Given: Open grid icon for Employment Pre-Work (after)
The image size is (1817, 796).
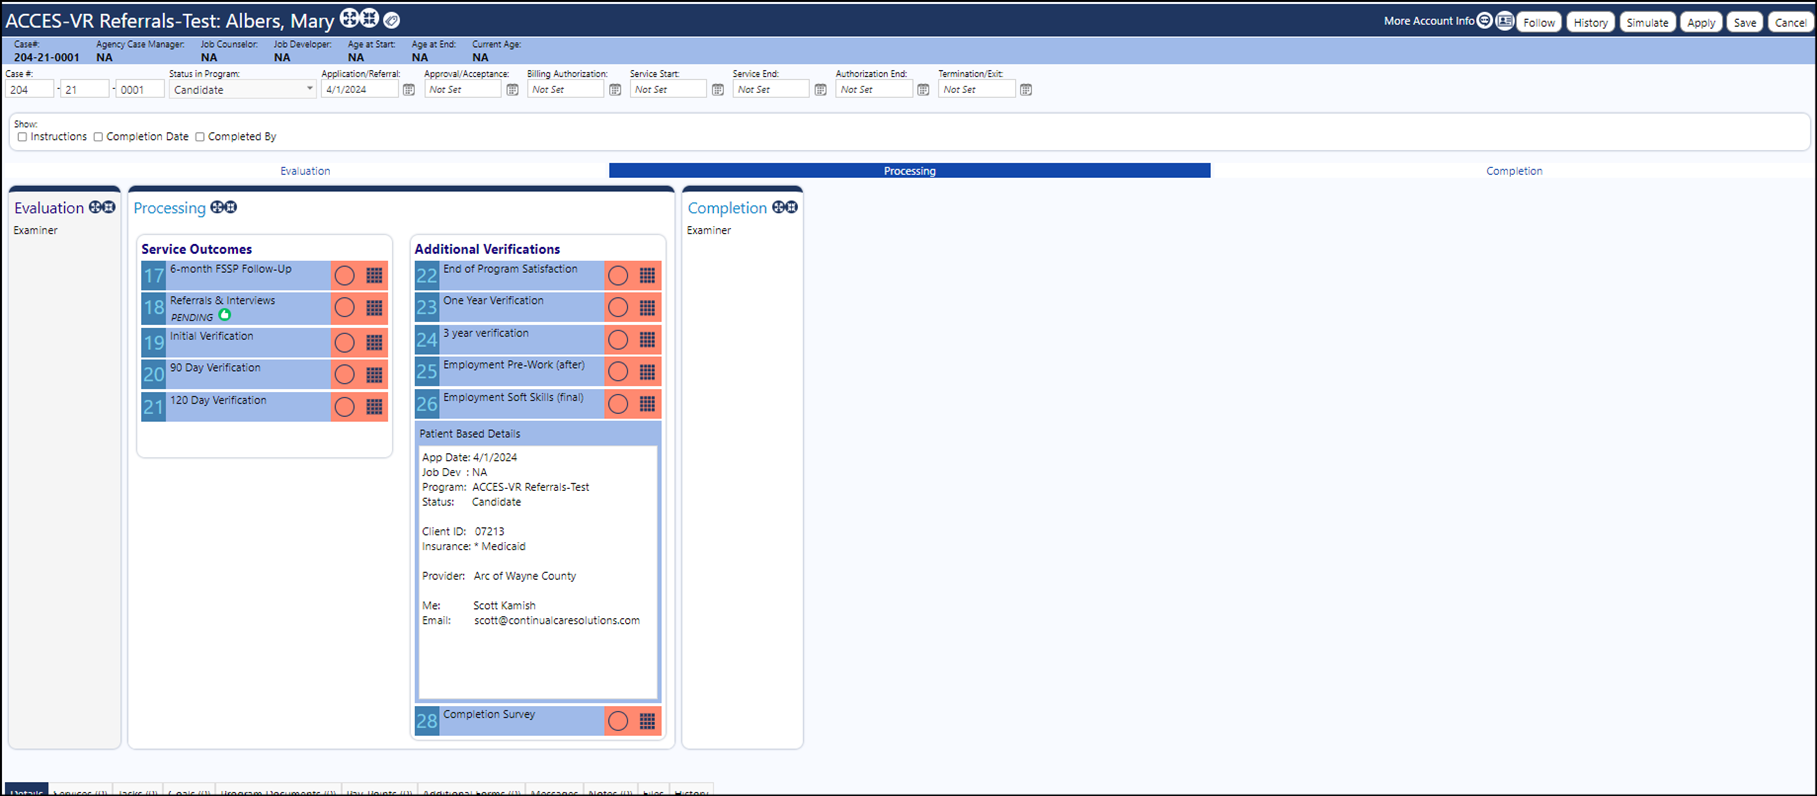Looking at the screenshot, I should pyautogui.click(x=647, y=372).
